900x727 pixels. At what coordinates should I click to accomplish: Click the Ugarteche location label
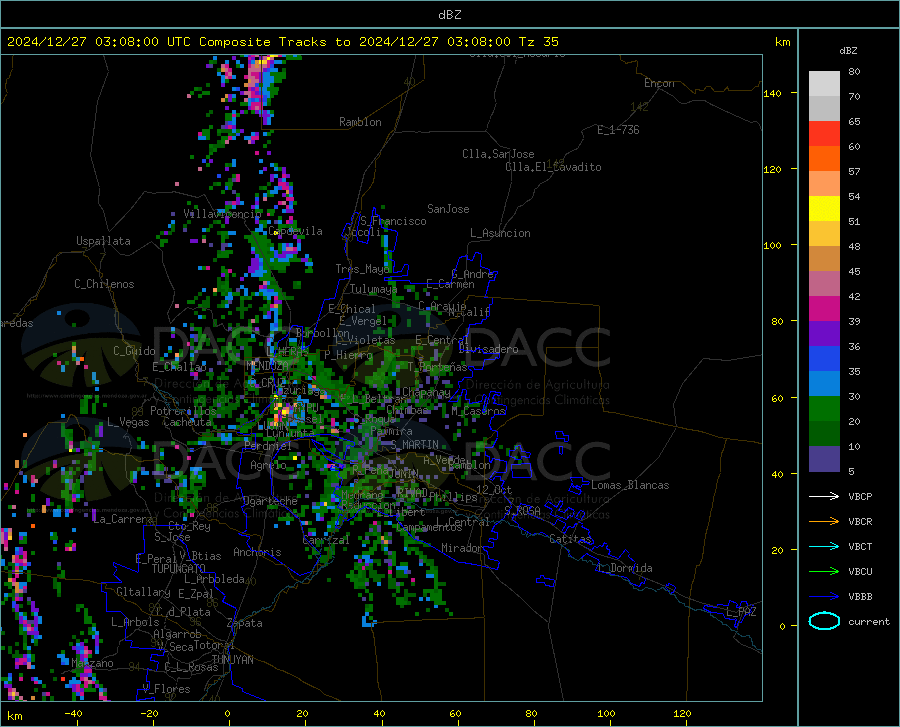tap(270, 501)
